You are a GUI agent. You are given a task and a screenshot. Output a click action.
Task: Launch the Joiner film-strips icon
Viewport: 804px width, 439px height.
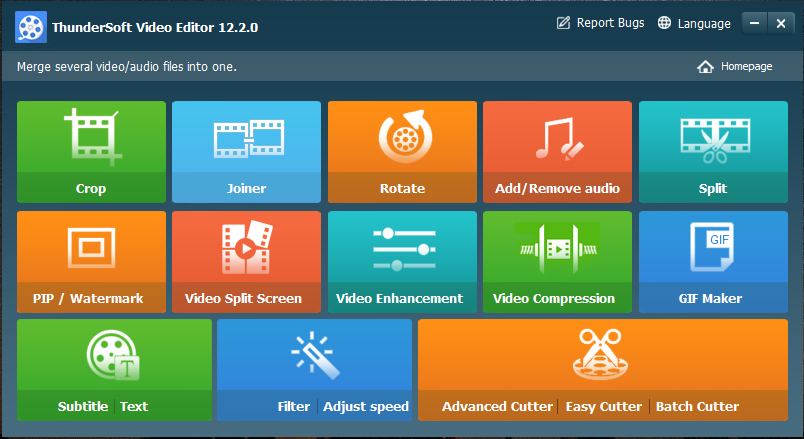click(249, 138)
